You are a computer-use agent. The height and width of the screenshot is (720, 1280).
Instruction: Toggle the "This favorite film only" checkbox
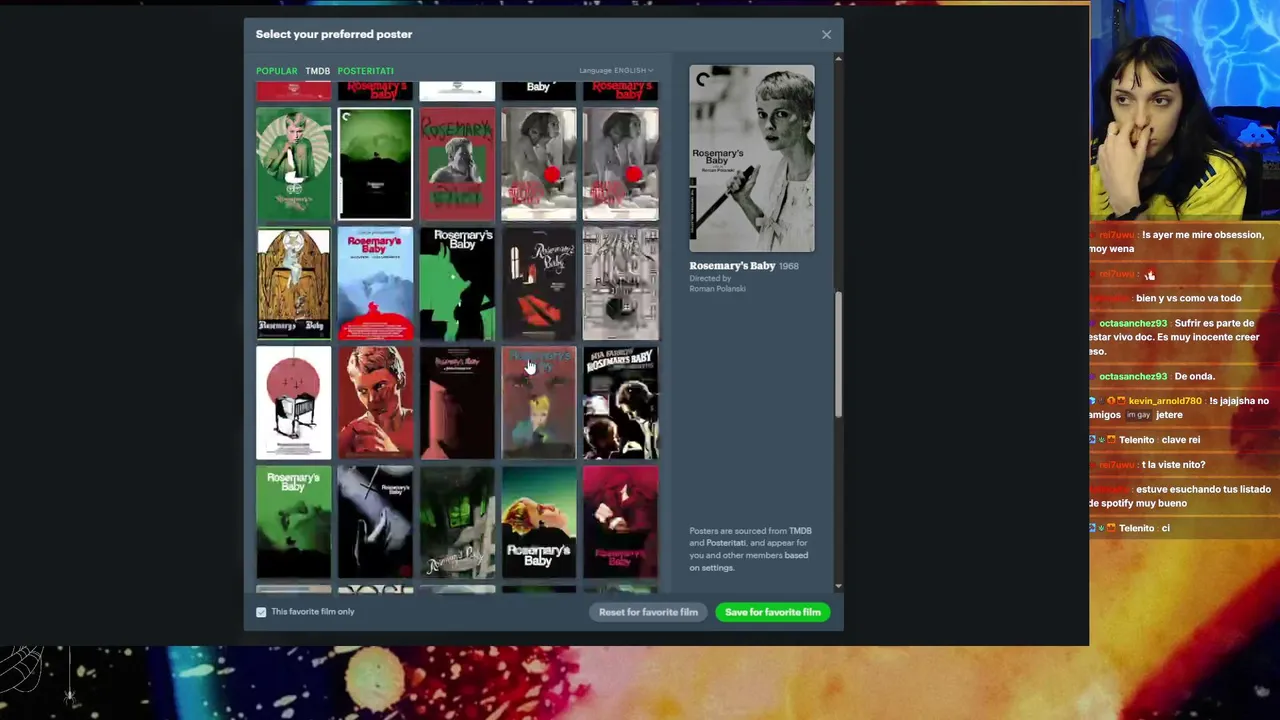click(x=261, y=612)
